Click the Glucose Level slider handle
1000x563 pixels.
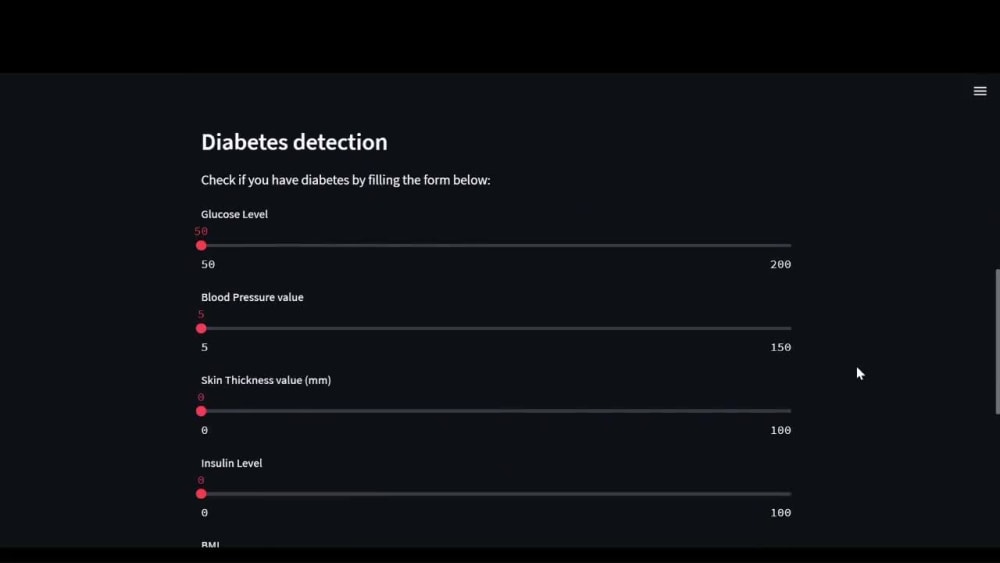[x=201, y=245]
